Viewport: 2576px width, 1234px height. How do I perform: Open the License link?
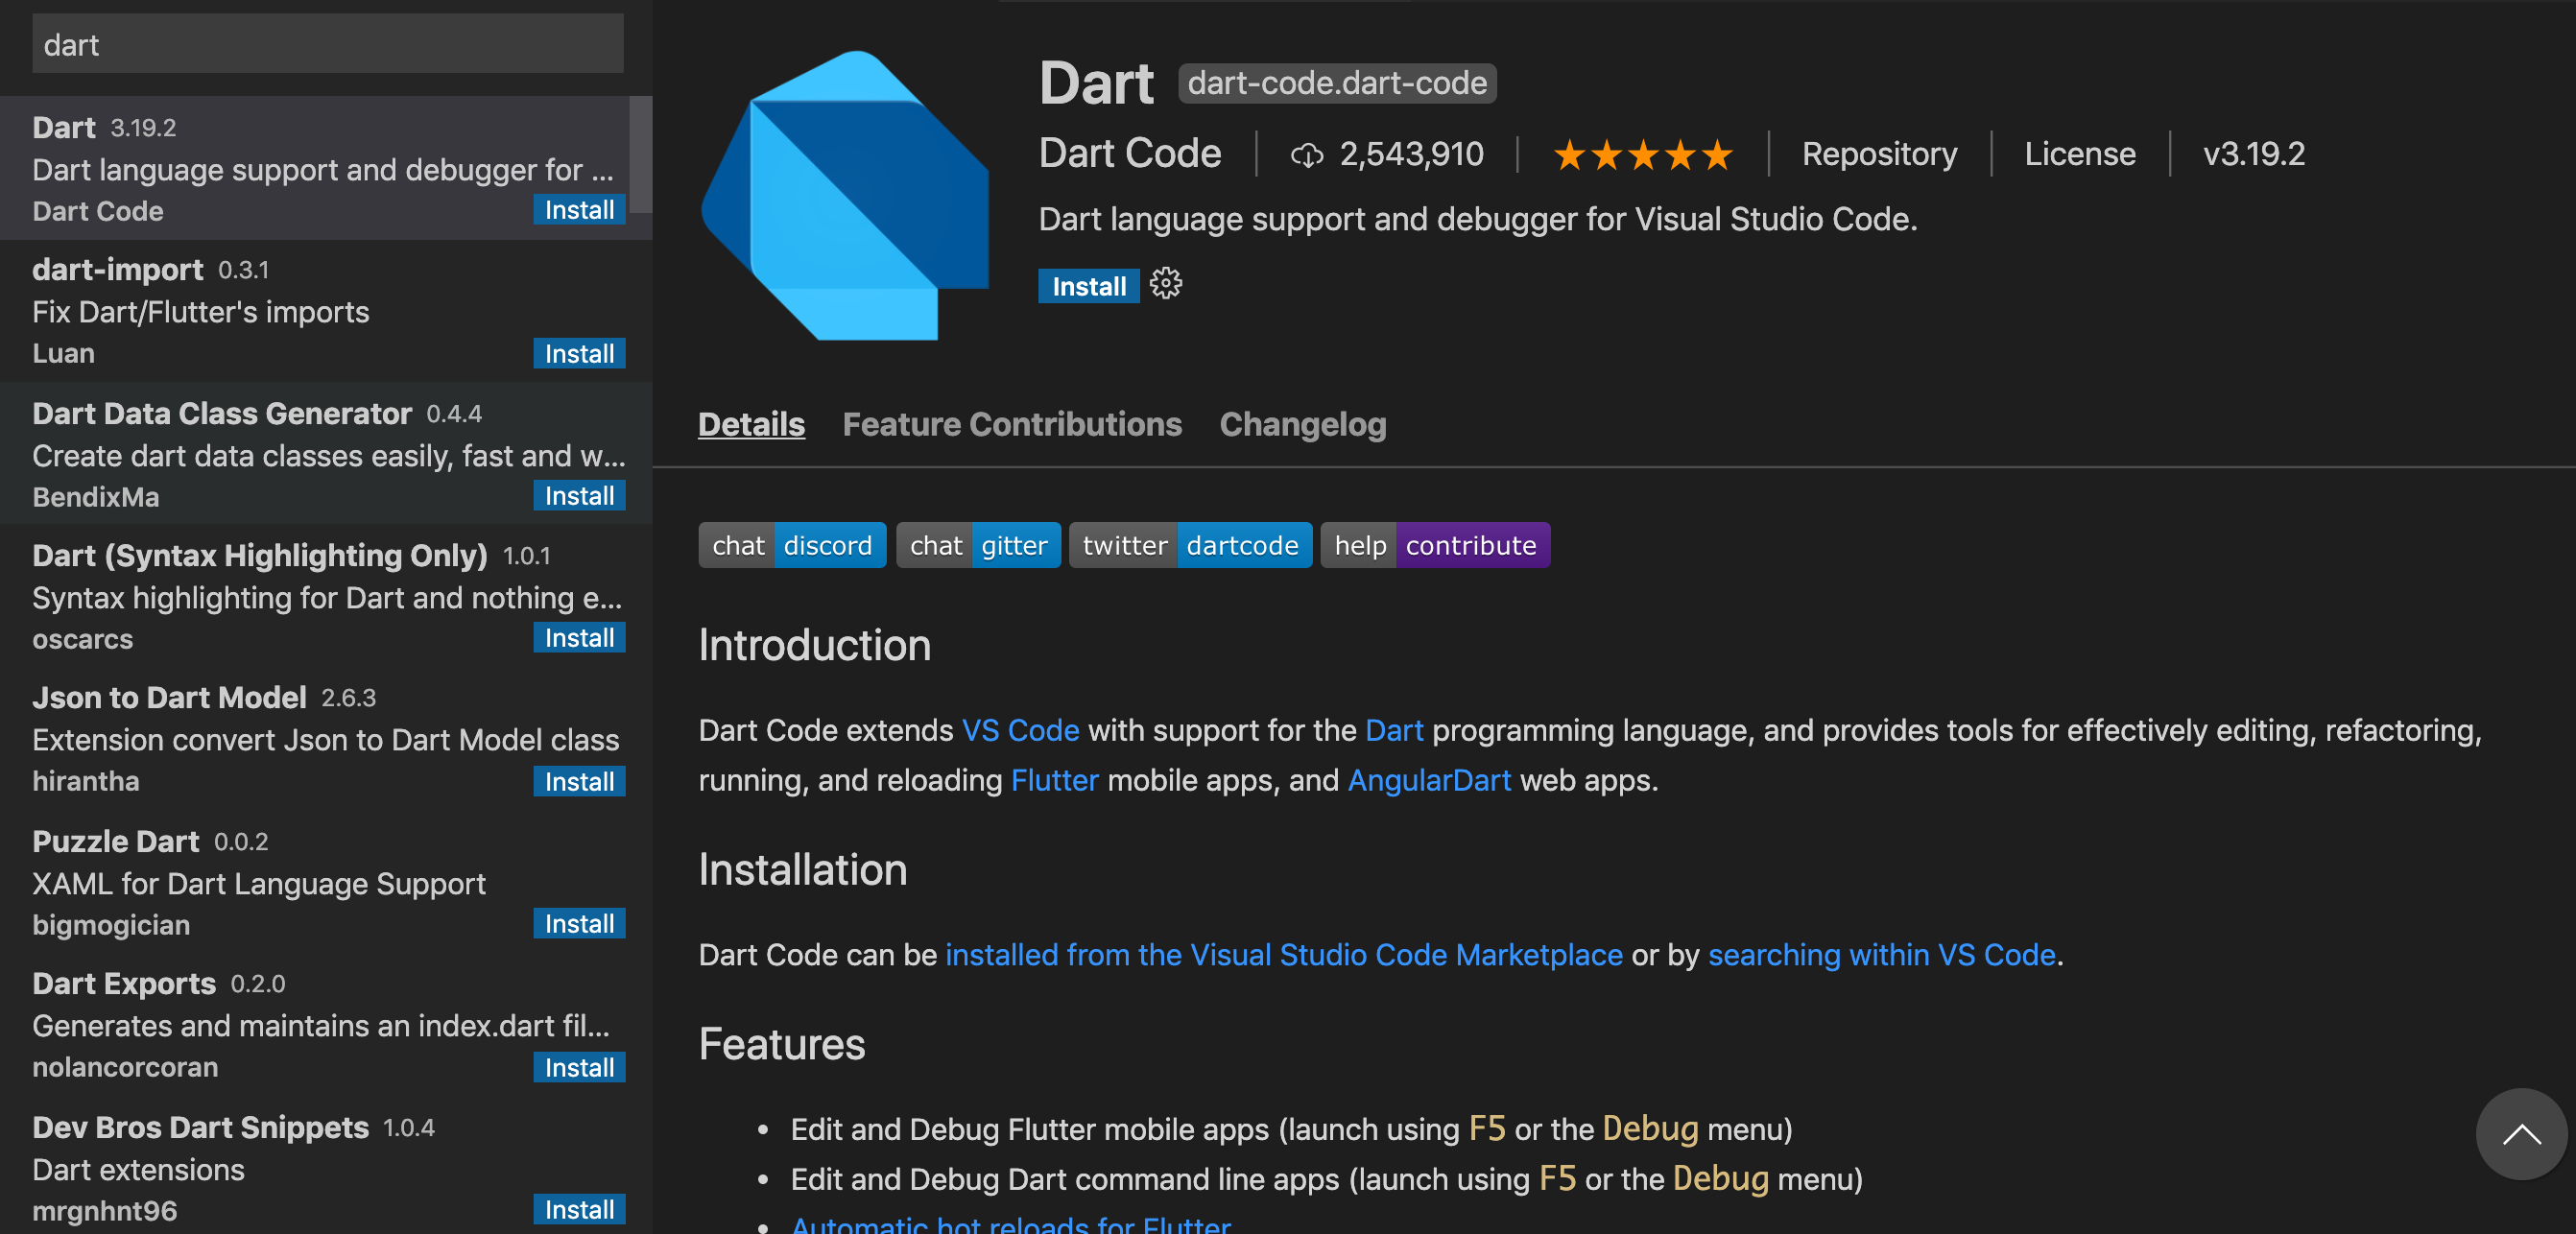2080,154
